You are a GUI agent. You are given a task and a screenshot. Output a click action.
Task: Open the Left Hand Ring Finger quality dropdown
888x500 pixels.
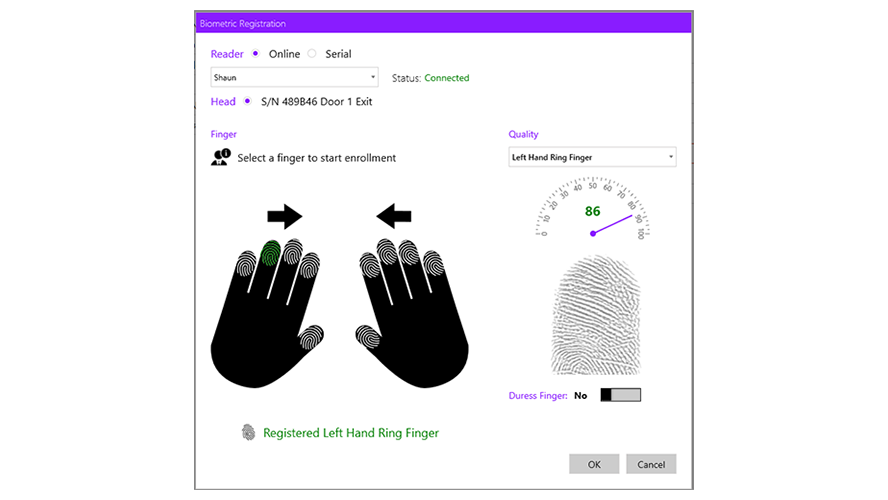tap(592, 157)
